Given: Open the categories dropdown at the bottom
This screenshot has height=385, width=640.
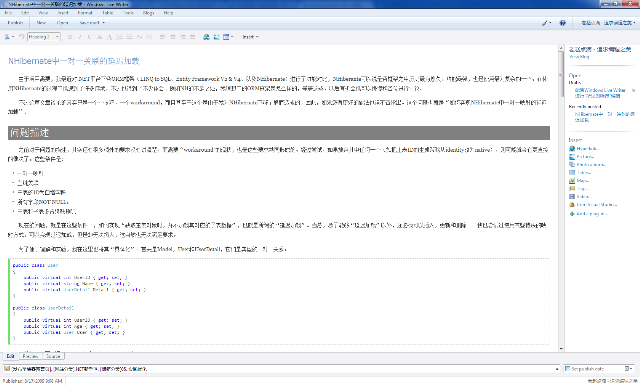Looking at the screenshot, I should coord(557,369).
